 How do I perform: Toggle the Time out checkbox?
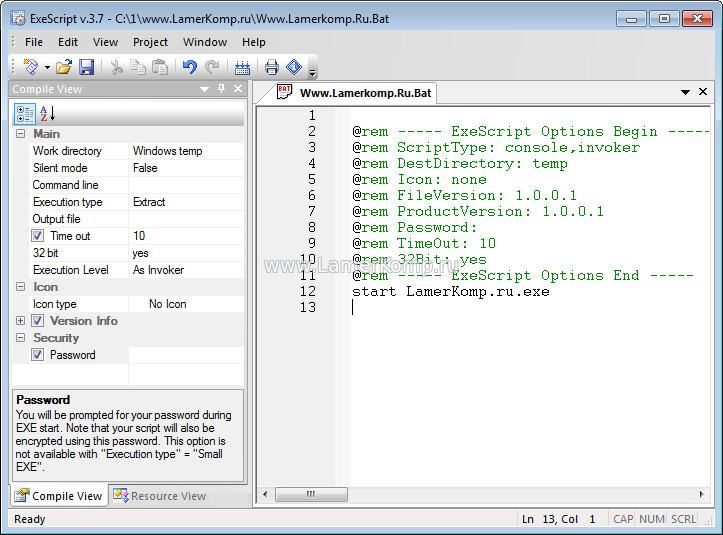click(37, 236)
